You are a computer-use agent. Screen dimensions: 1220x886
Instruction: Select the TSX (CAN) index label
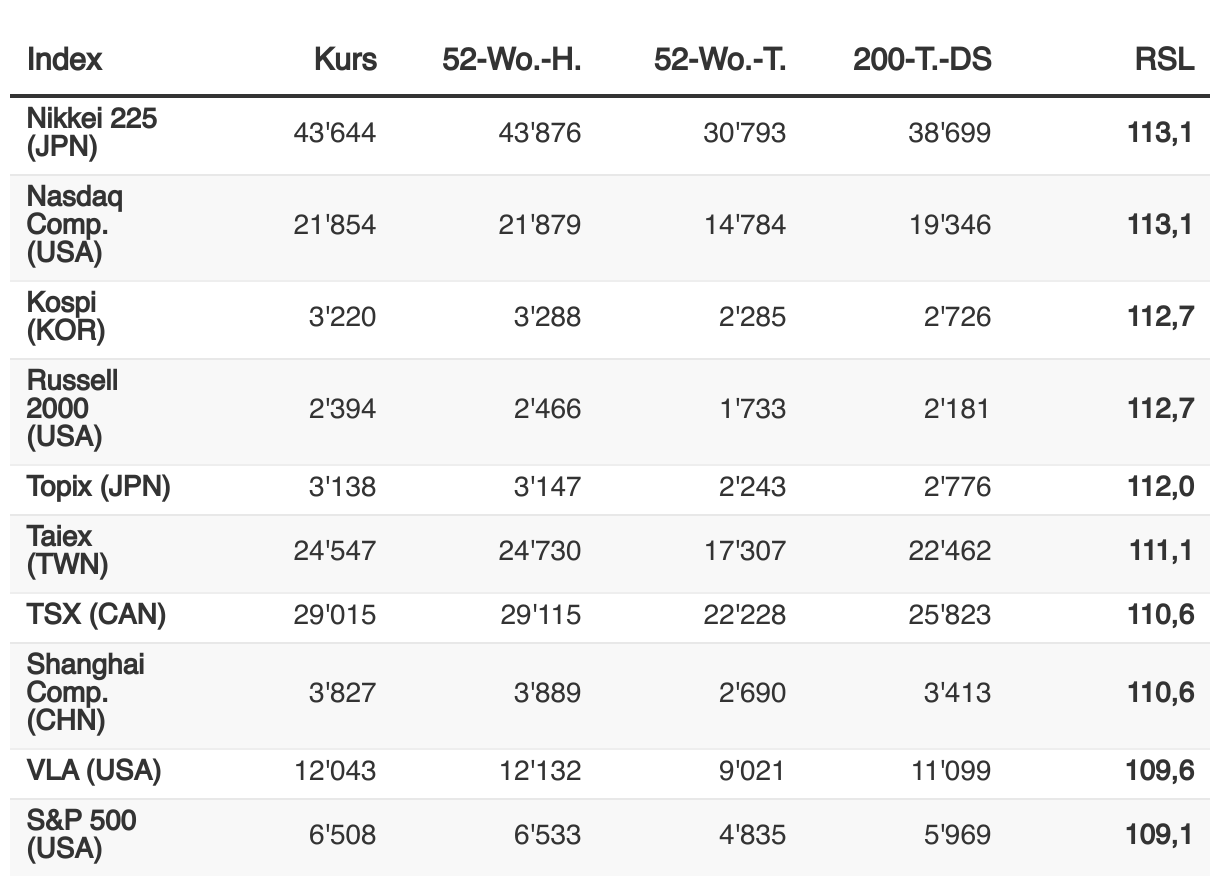96,614
